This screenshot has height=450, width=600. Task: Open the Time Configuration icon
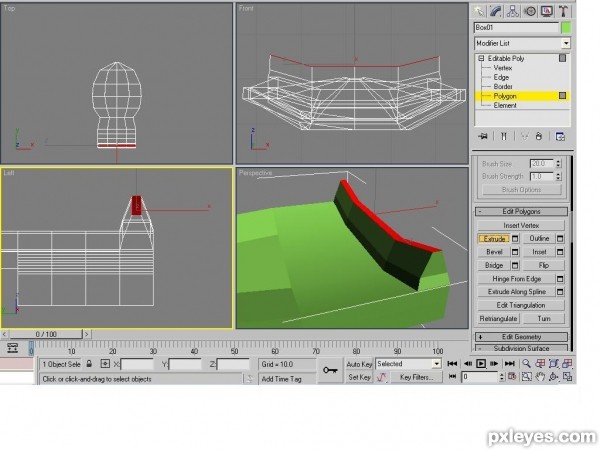(512, 377)
